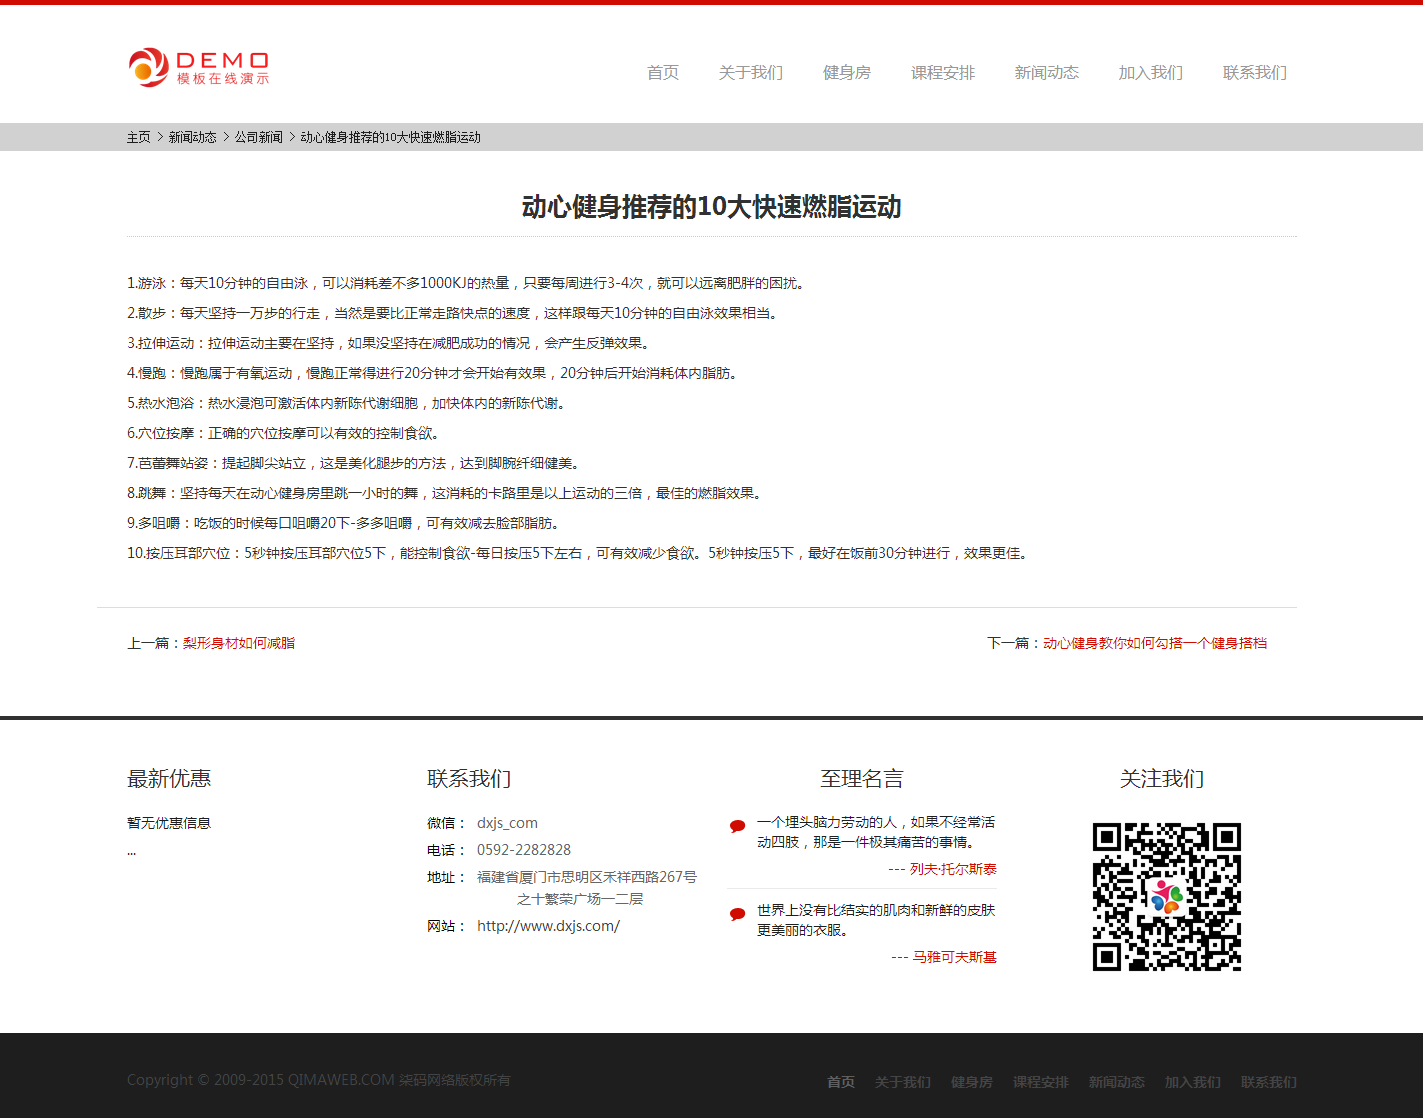Click 健身房 in the footer navigation
This screenshot has height=1118, width=1423.
(x=971, y=1082)
